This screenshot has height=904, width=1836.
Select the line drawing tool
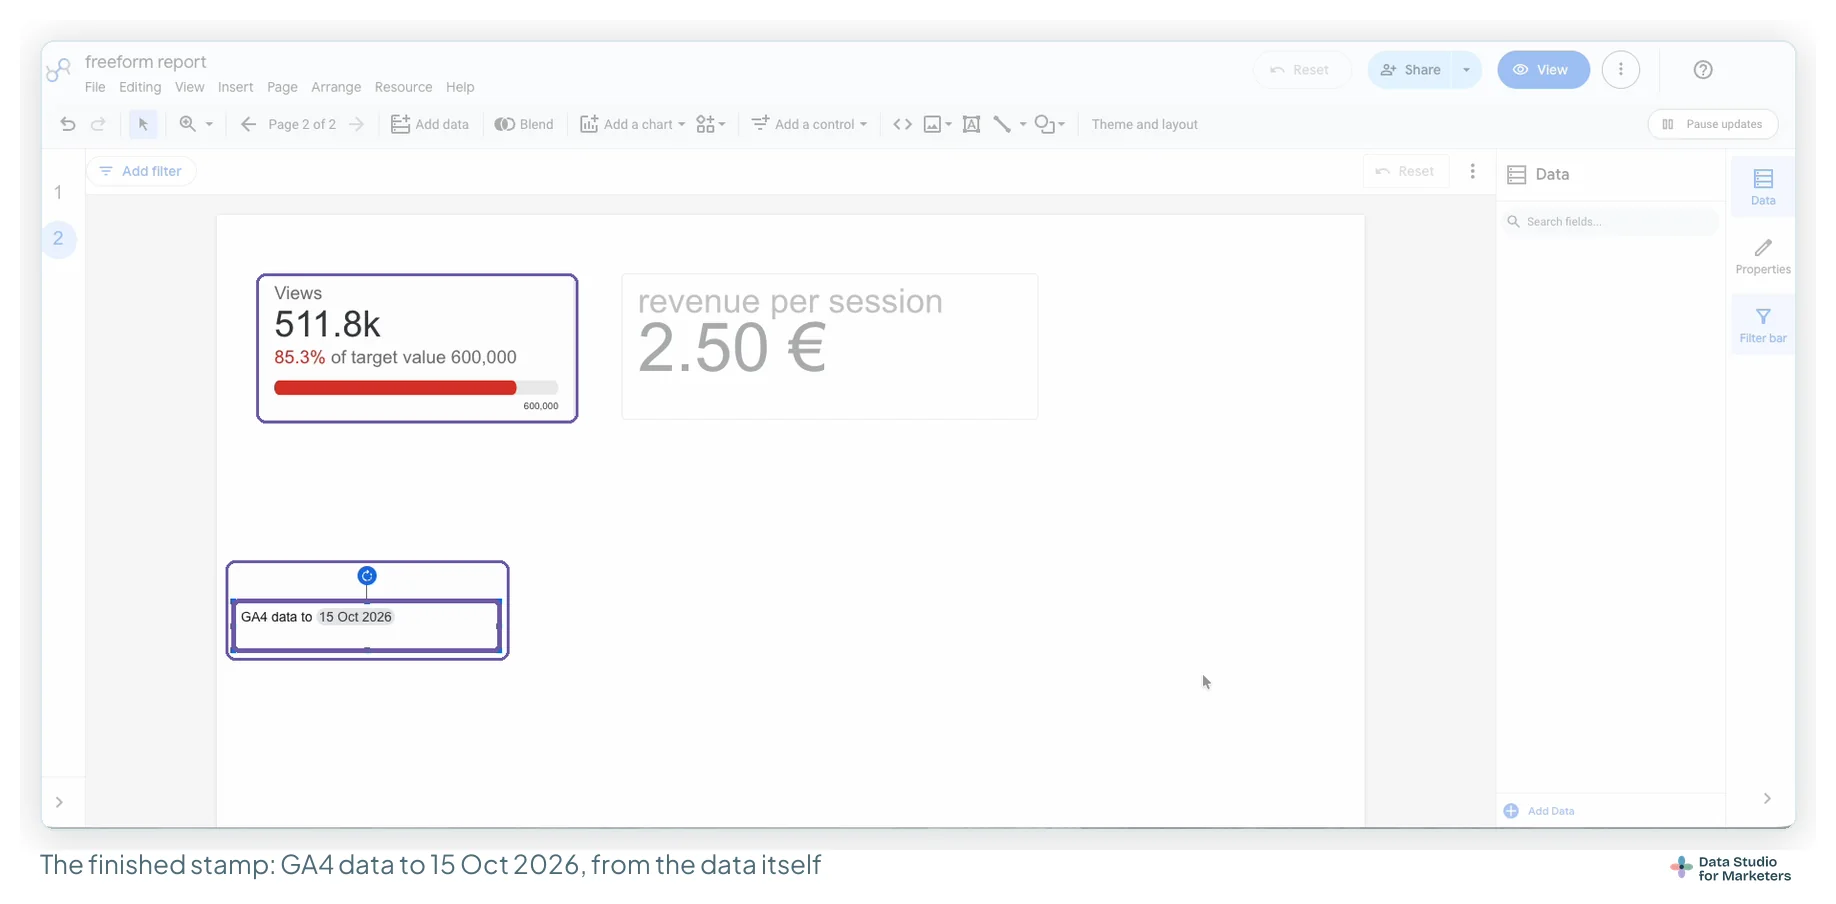click(x=1002, y=124)
